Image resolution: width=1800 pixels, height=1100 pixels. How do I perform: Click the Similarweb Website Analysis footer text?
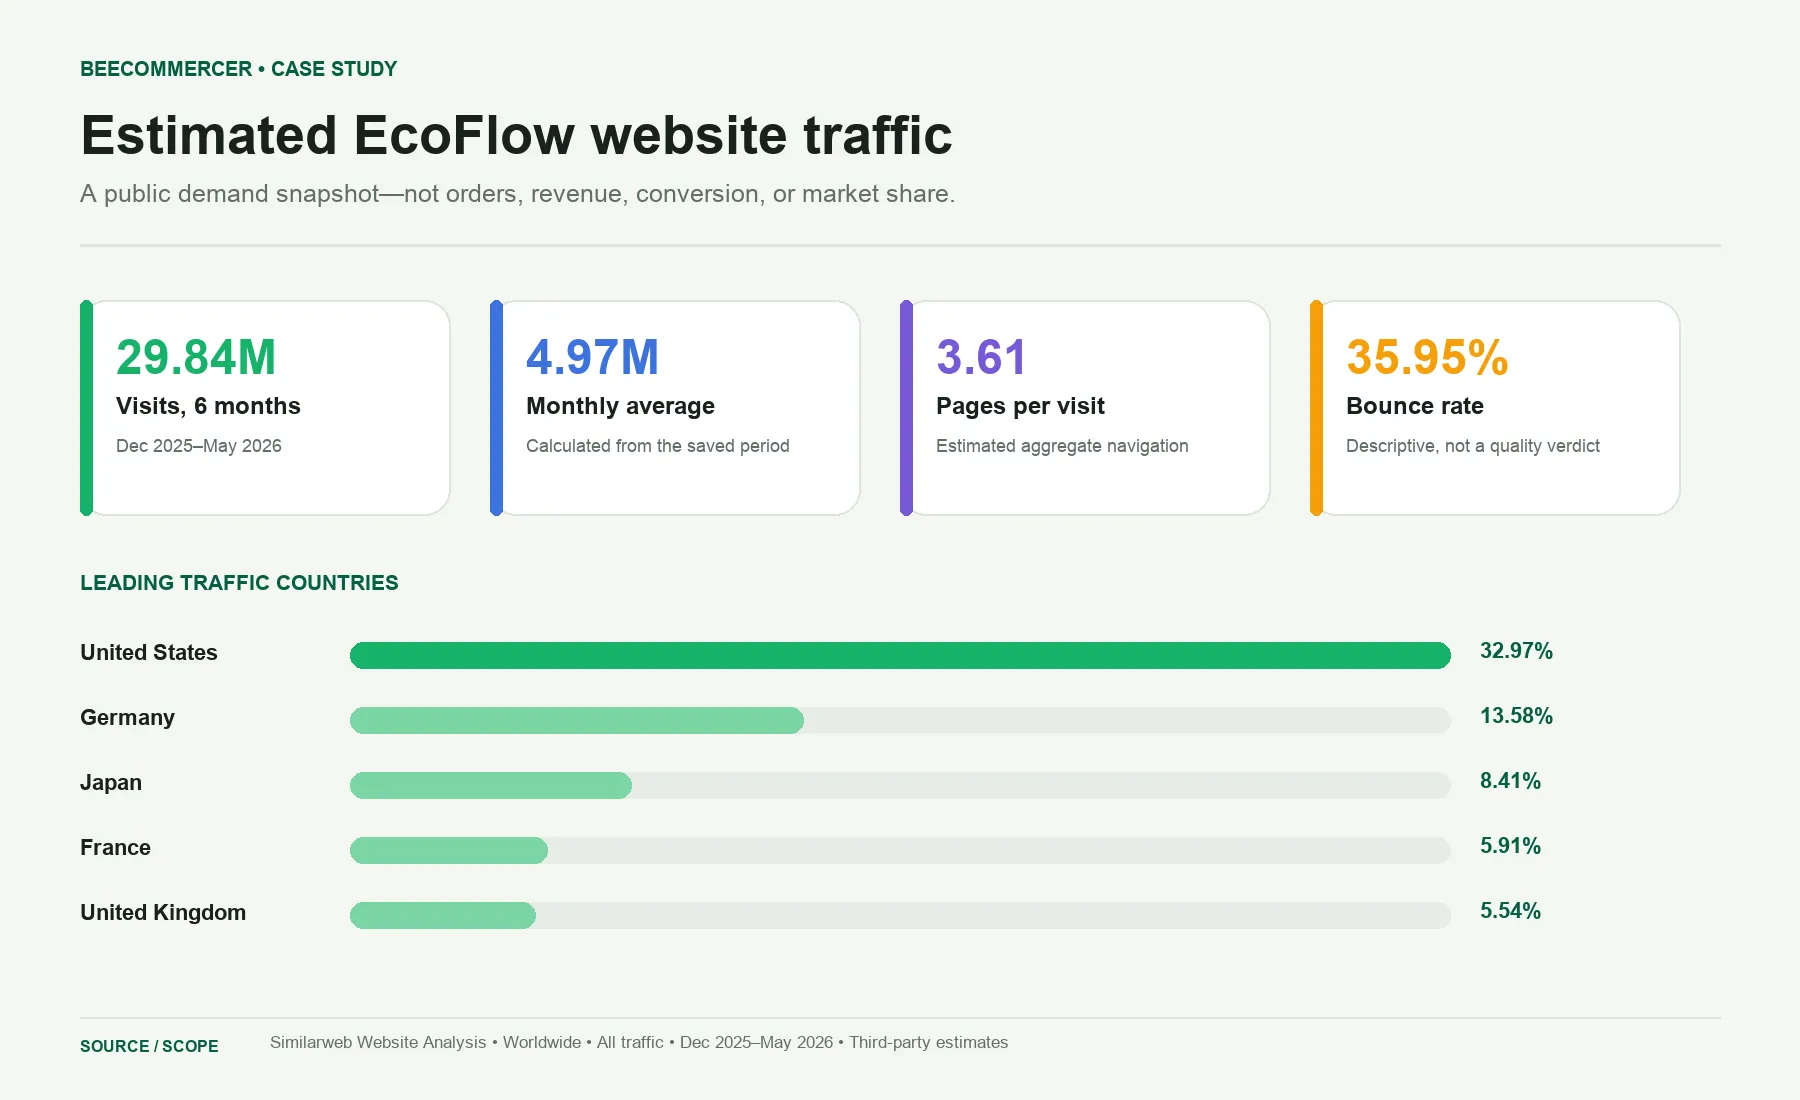coord(639,1042)
